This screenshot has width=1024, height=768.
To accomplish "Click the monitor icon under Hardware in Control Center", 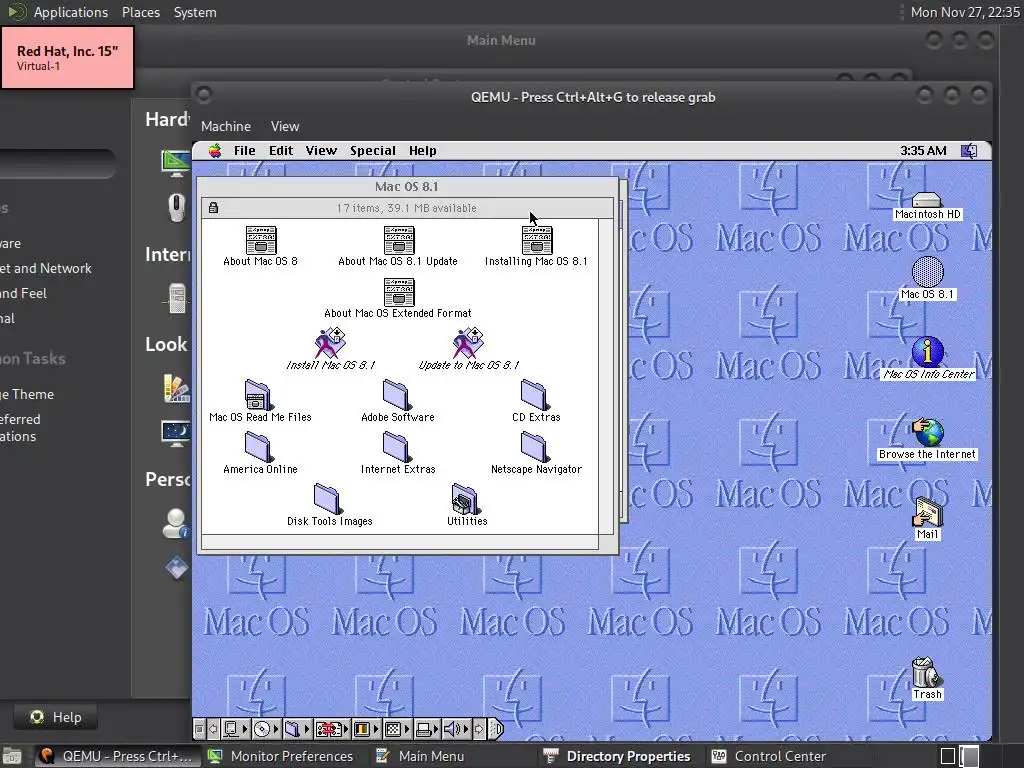I will click(x=175, y=162).
